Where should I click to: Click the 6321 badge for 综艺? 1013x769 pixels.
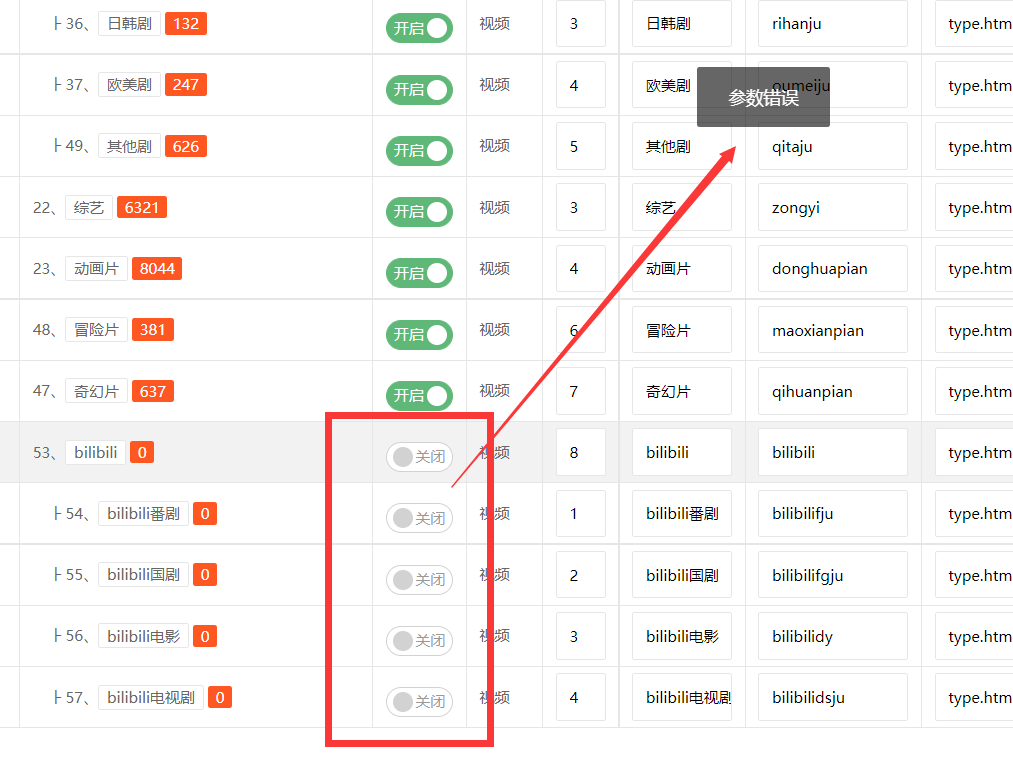click(141, 206)
